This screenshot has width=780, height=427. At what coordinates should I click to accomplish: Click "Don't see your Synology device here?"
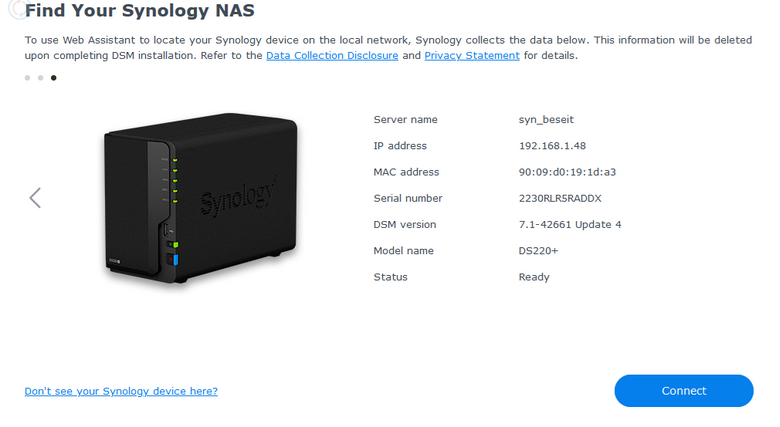point(121,391)
